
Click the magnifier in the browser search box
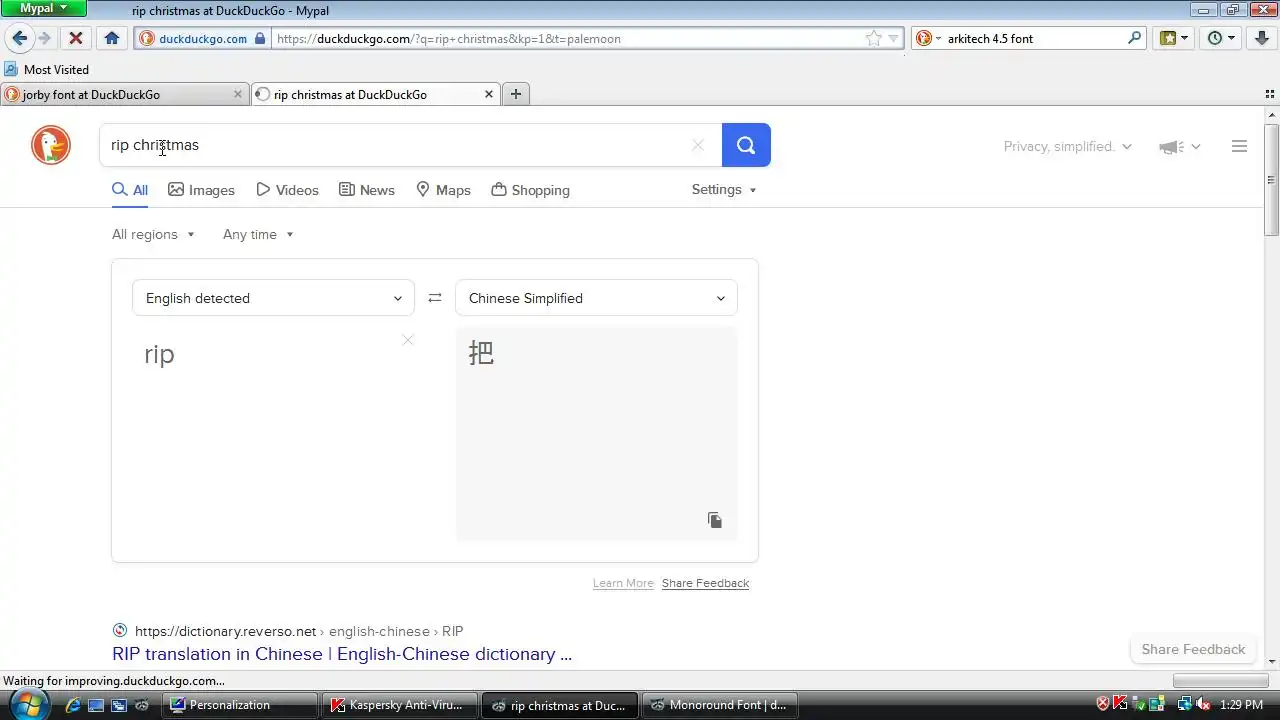1135,38
